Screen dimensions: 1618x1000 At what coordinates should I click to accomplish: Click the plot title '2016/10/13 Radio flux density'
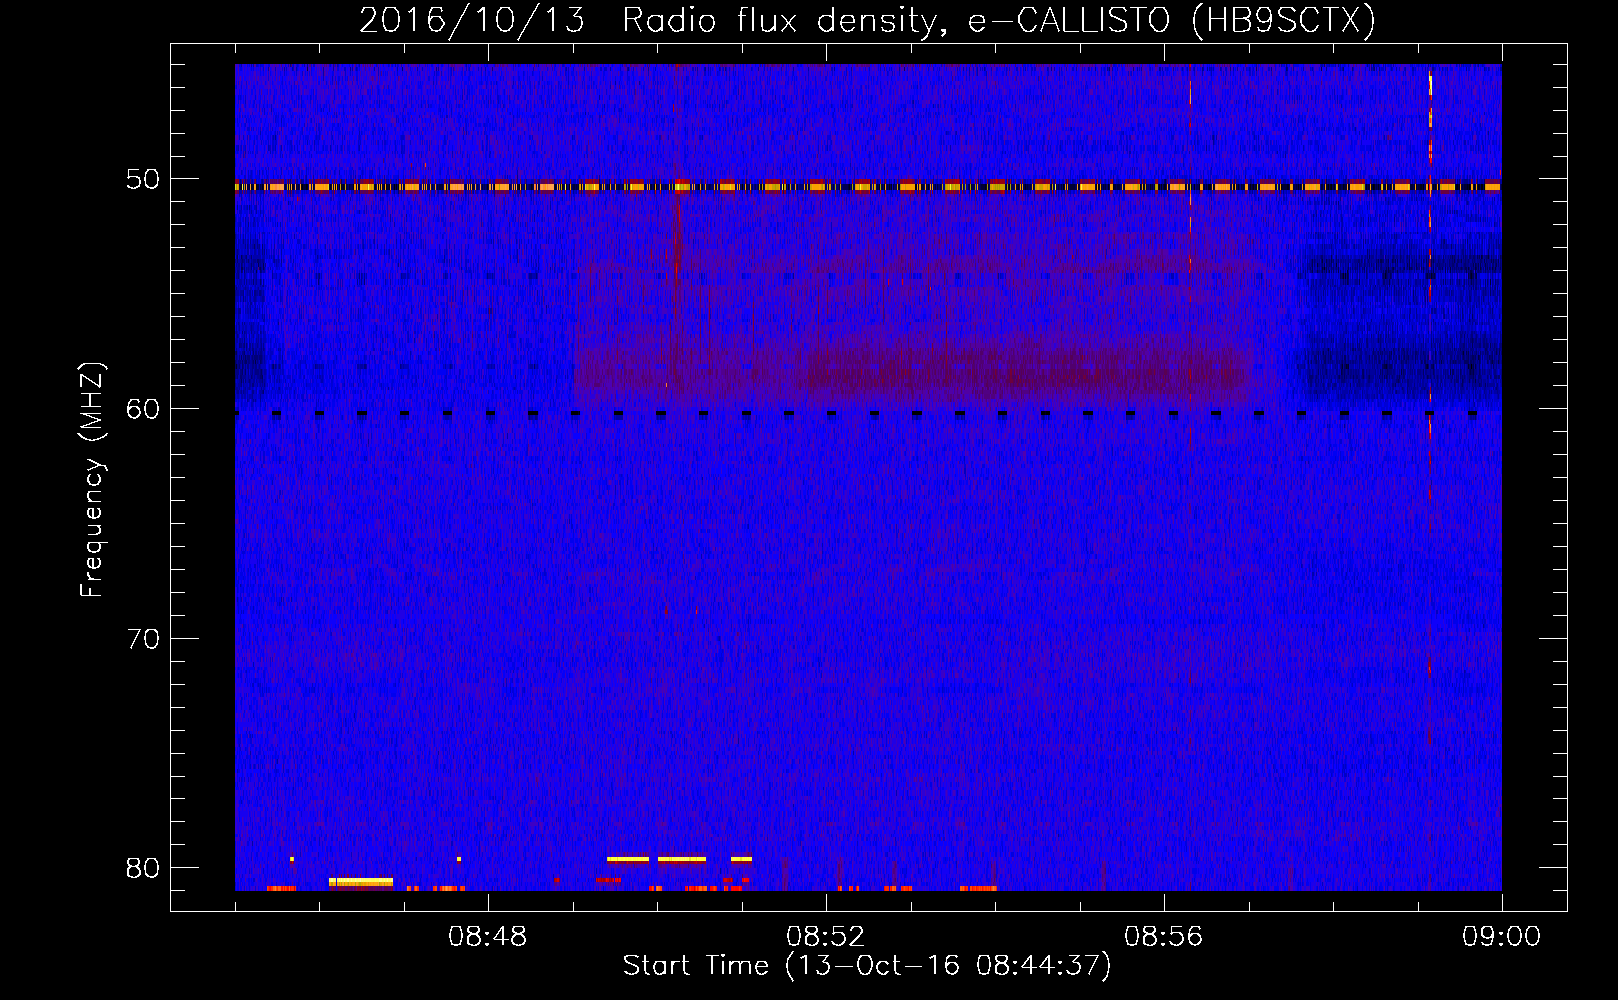[653, 20]
